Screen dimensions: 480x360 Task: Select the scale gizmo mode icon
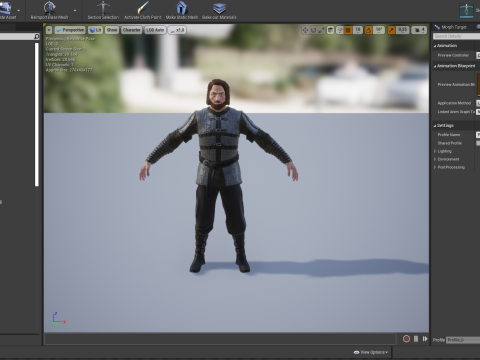[x=321, y=30]
